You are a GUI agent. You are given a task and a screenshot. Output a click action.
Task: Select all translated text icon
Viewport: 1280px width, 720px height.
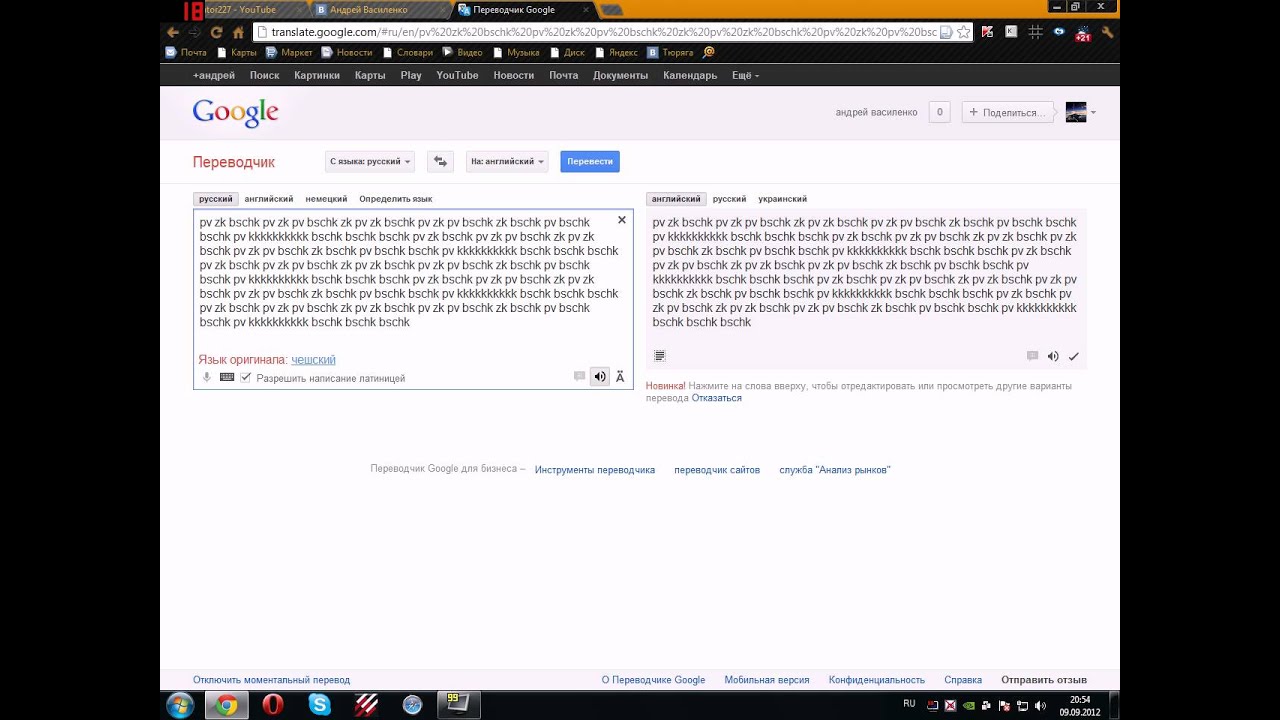point(660,356)
